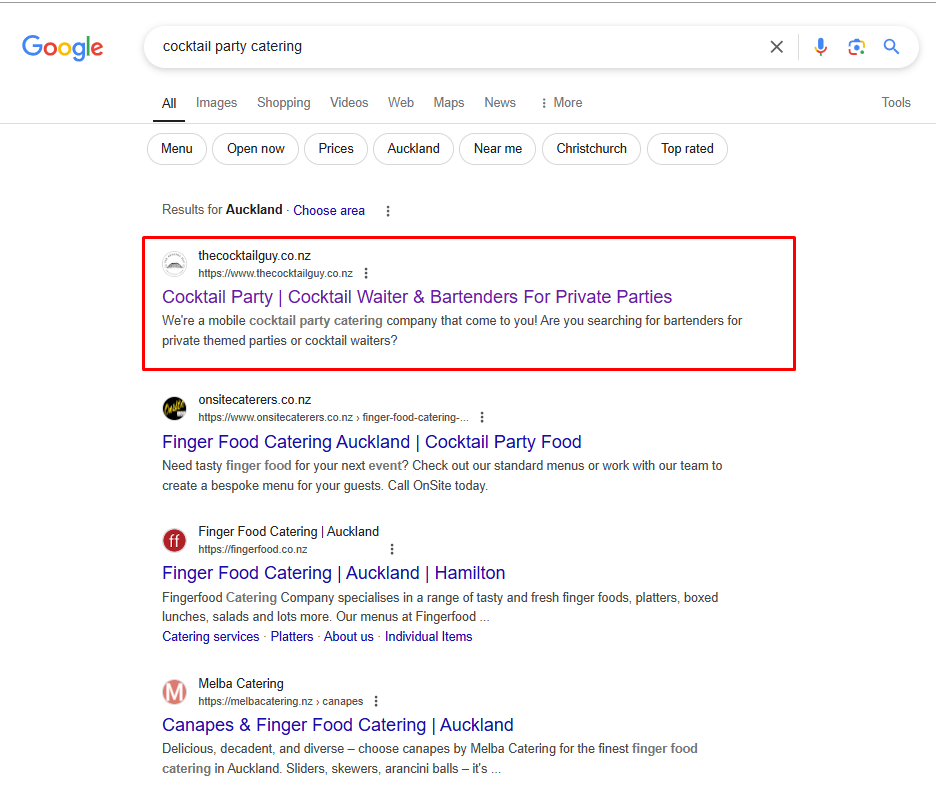Image resolution: width=936 pixels, height=800 pixels.
Task: Click the Choose area link
Action: [329, 211]
